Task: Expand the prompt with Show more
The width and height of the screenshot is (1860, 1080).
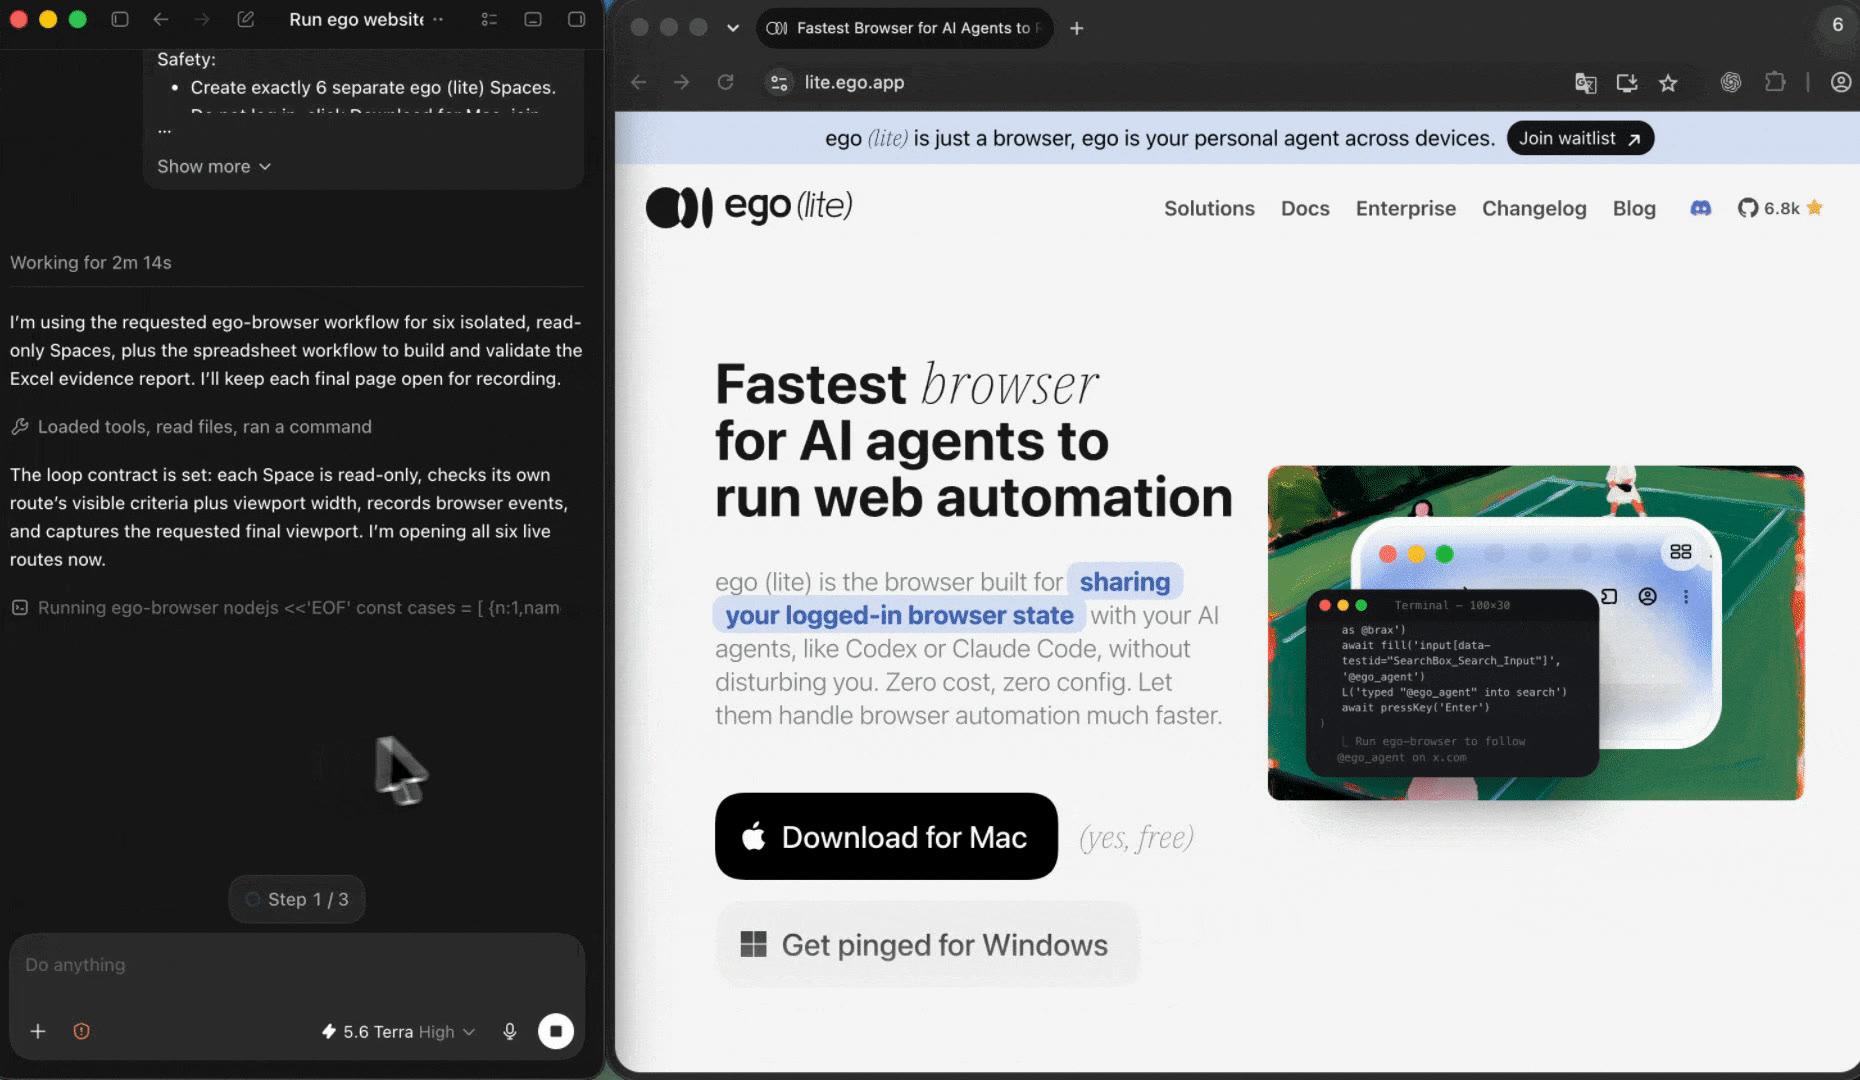Action: click(214, 166)
